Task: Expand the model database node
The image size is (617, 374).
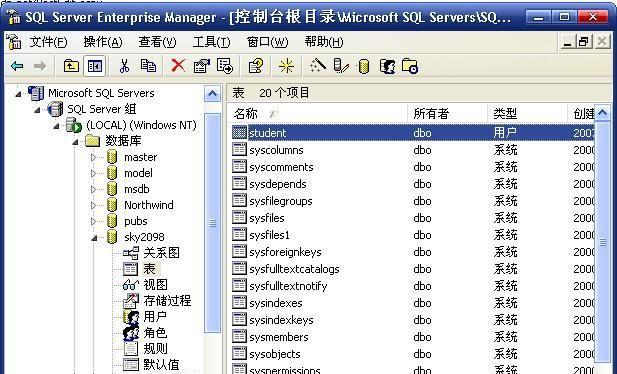Action: pyautogui.click(x=93, y=173)
